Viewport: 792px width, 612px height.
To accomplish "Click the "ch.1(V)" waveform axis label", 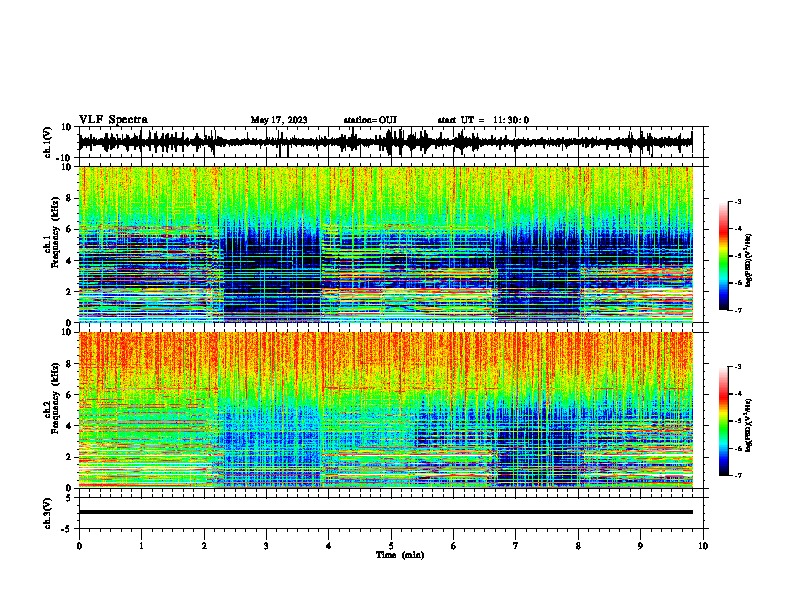I will tap(48, 142).
